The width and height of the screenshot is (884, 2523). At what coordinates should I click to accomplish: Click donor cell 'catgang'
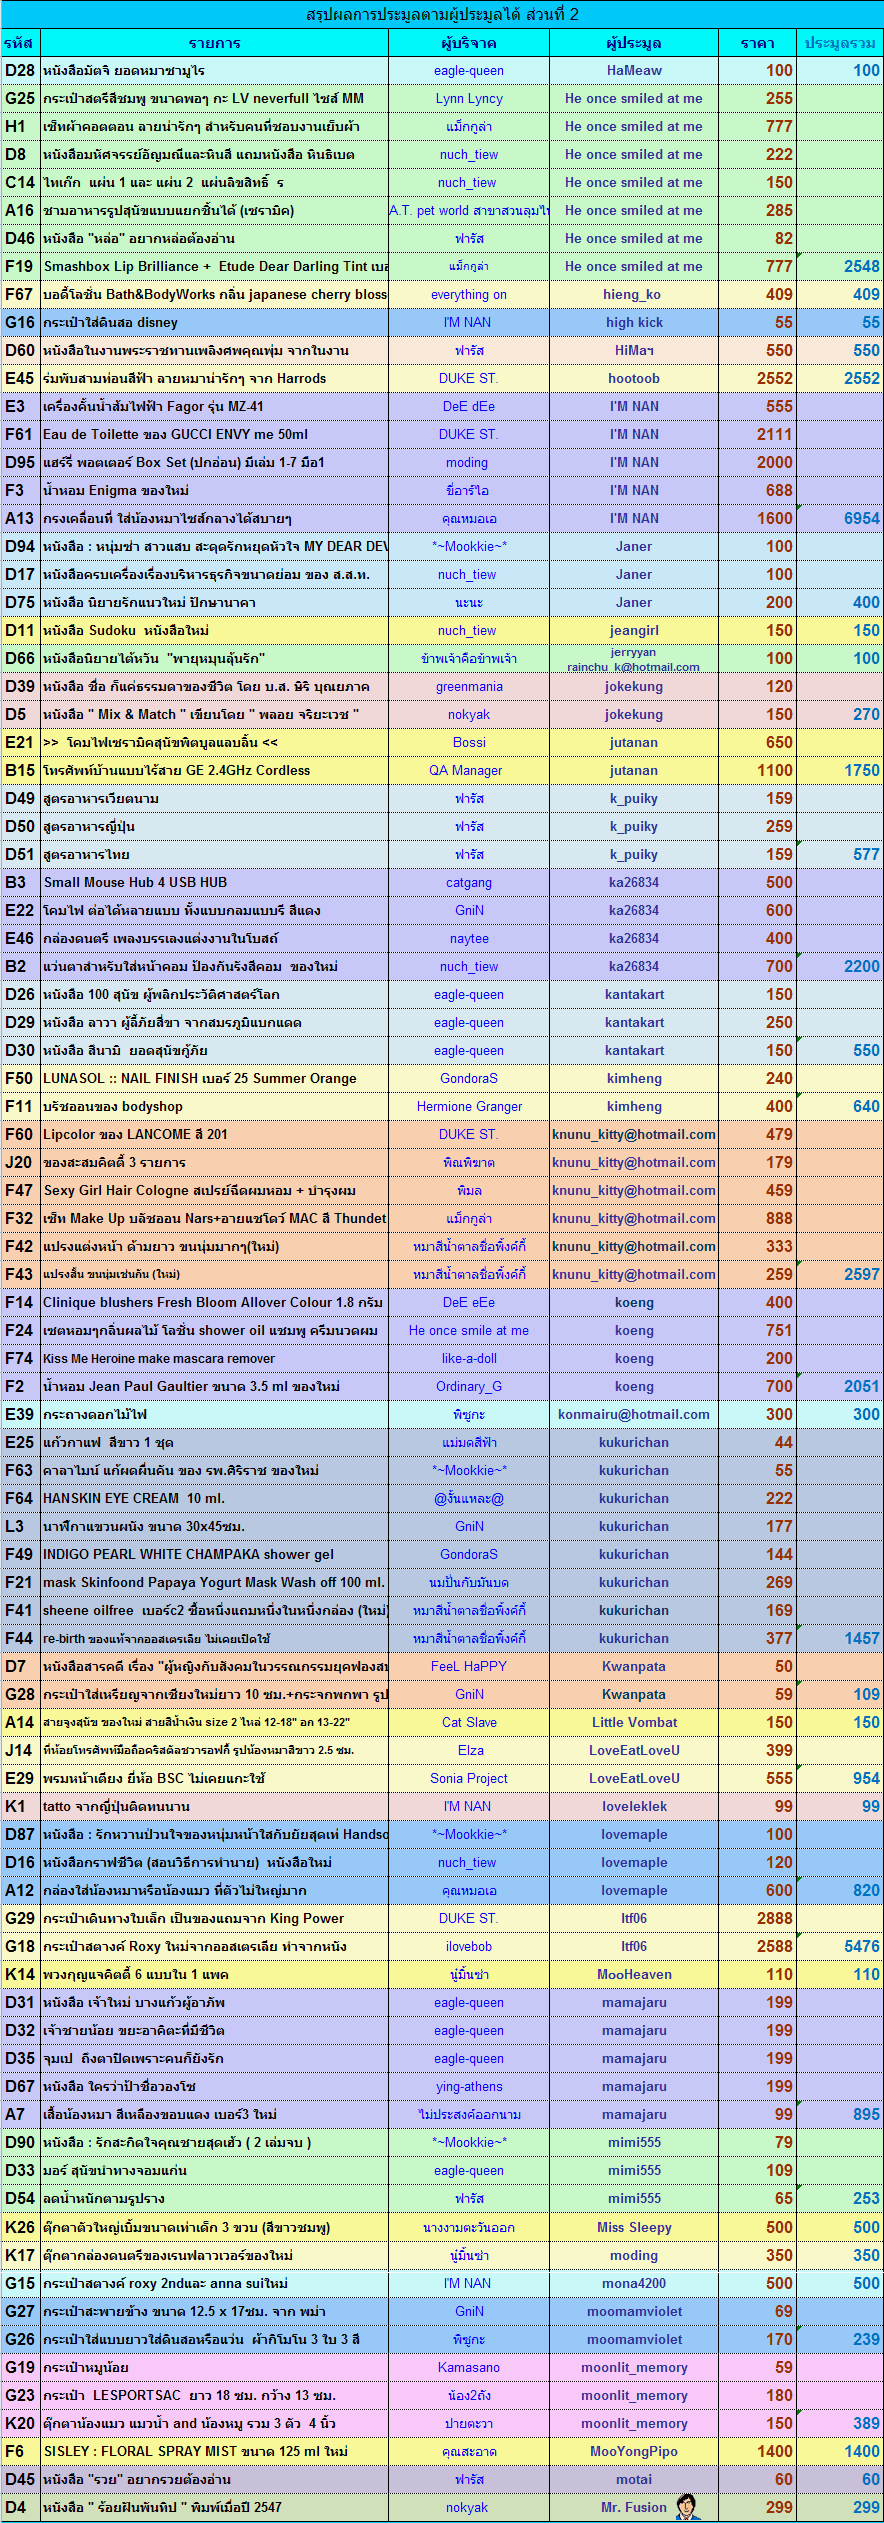click(469, 883)
